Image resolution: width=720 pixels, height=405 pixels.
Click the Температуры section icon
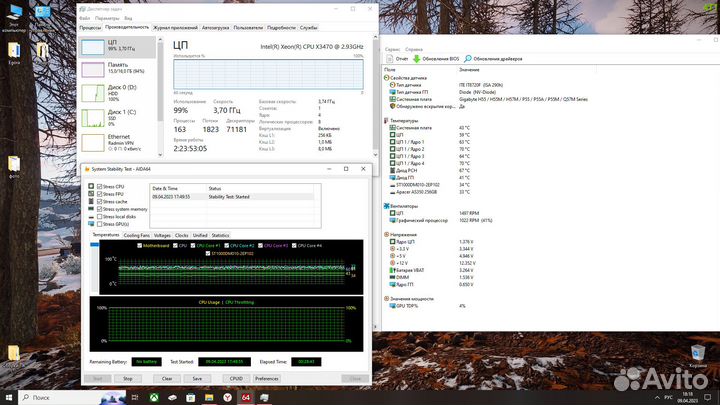386,121
